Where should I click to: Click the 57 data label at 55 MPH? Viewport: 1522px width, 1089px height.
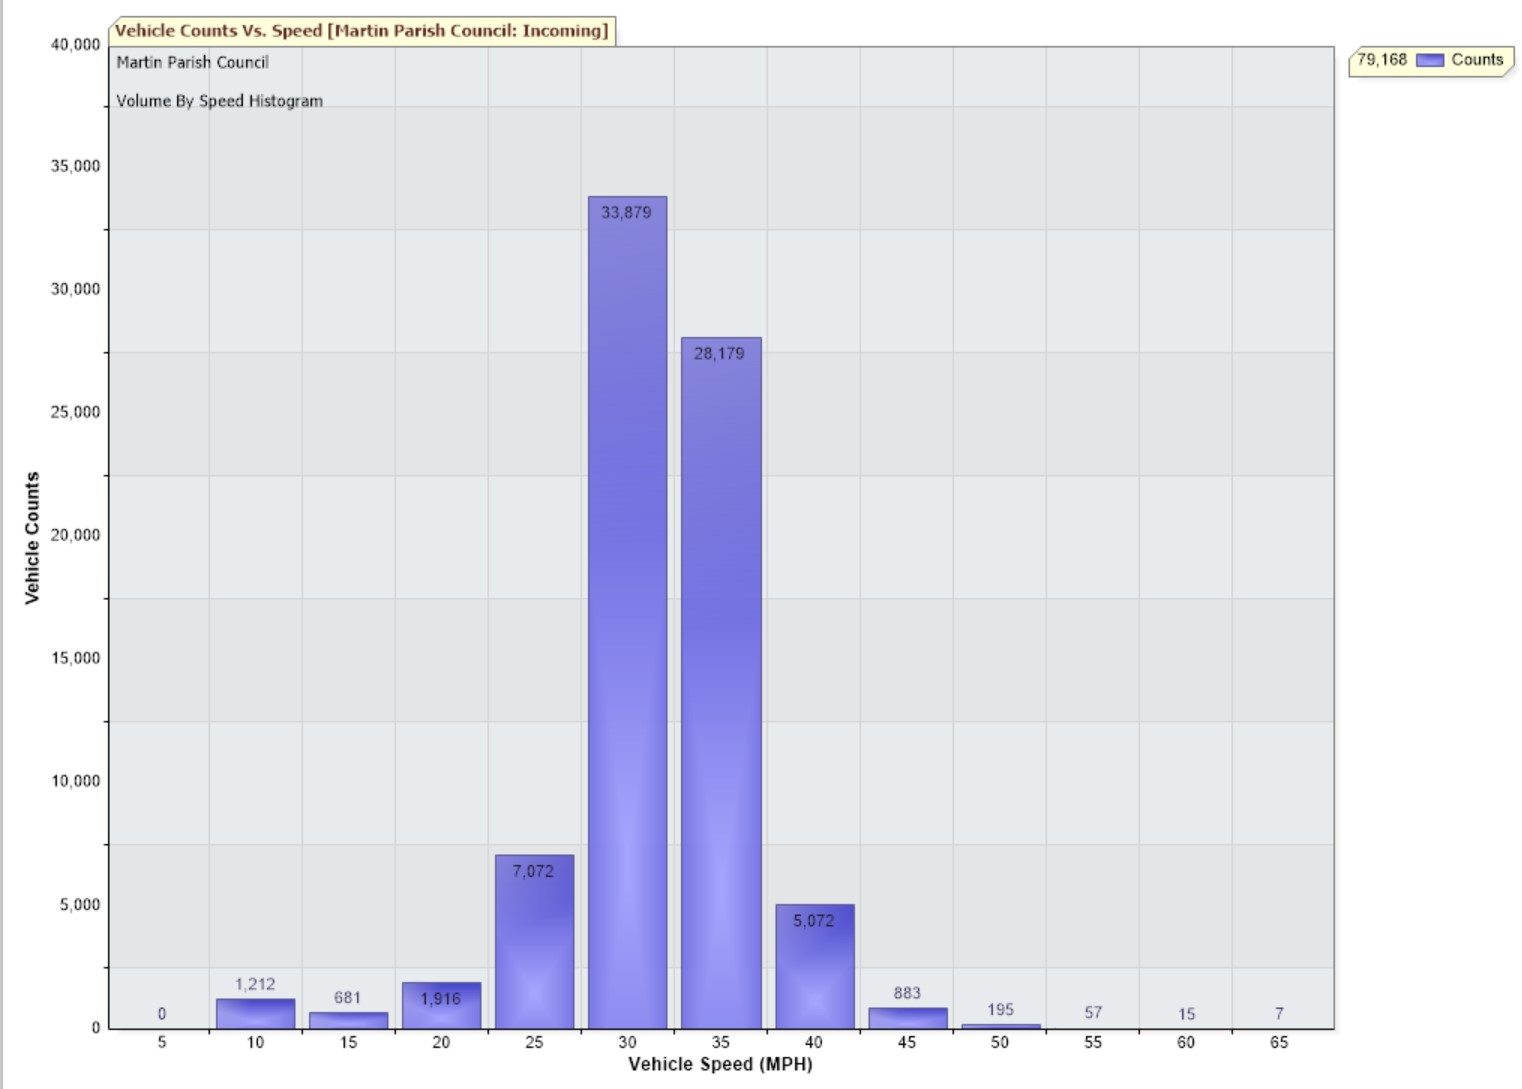[1093, 1012]
